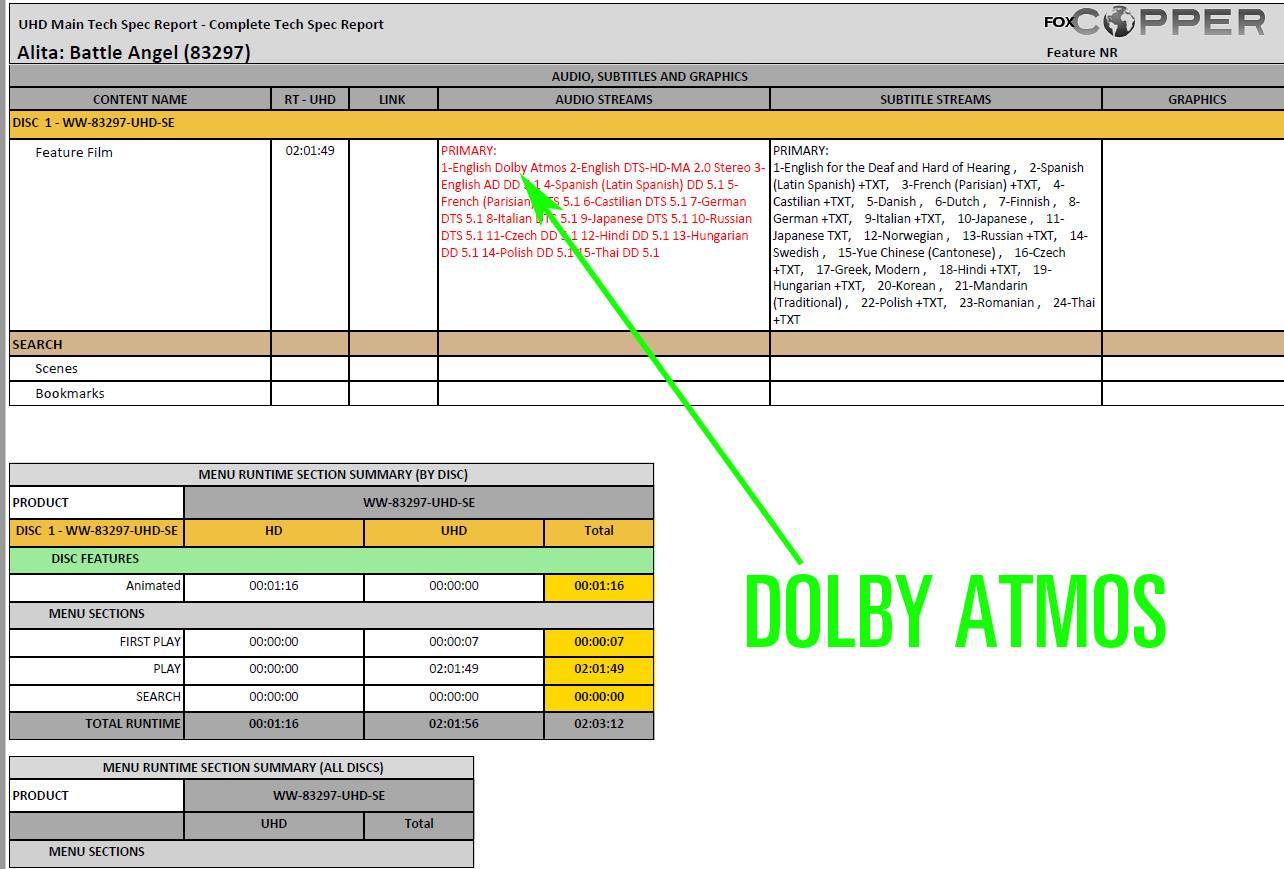This screenshot has width=1284, height=869.
Task: Click TOTAL RUNTIME total 02:03:12
Action: (x=599, y=724)
